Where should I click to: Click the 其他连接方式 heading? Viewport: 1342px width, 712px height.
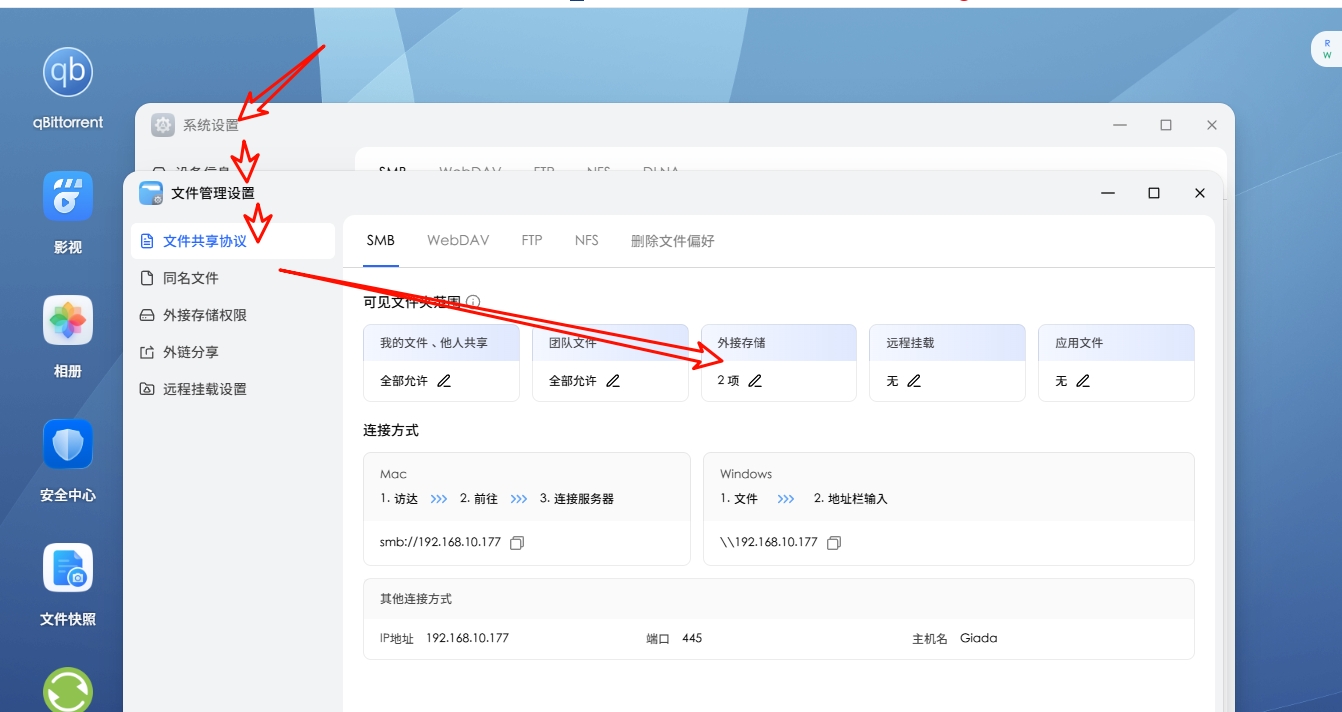[416, 598]
